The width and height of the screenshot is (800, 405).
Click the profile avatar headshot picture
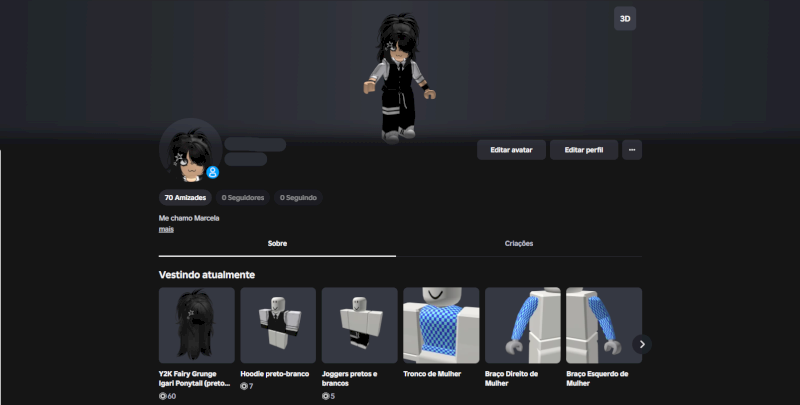coord(190,150)
